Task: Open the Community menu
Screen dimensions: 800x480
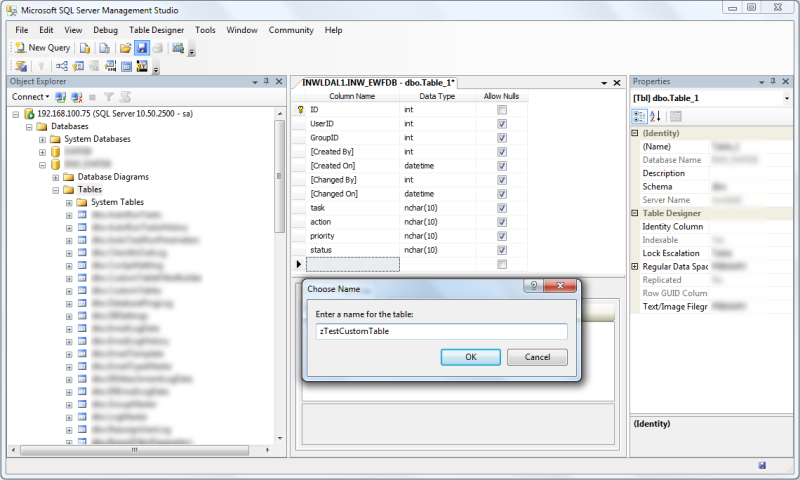Action: (291, 30)
